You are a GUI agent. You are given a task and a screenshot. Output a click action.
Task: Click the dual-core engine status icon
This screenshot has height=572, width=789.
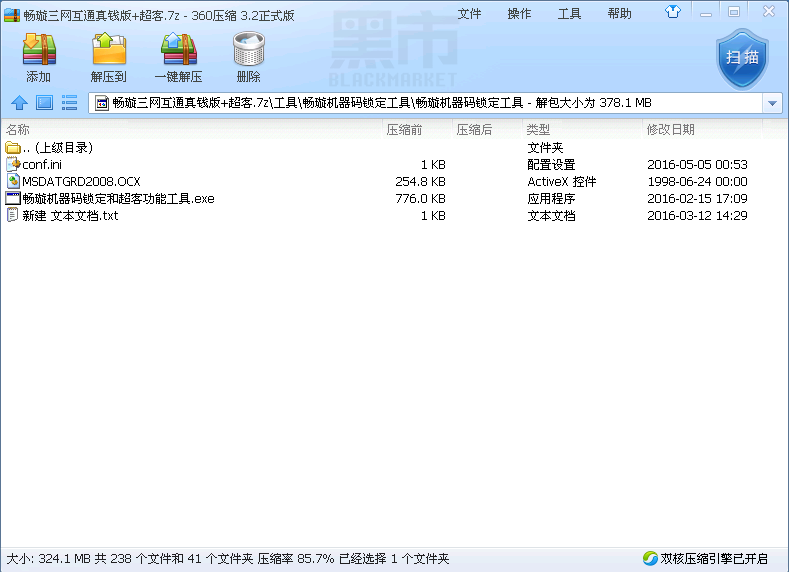tap(650, 558)
